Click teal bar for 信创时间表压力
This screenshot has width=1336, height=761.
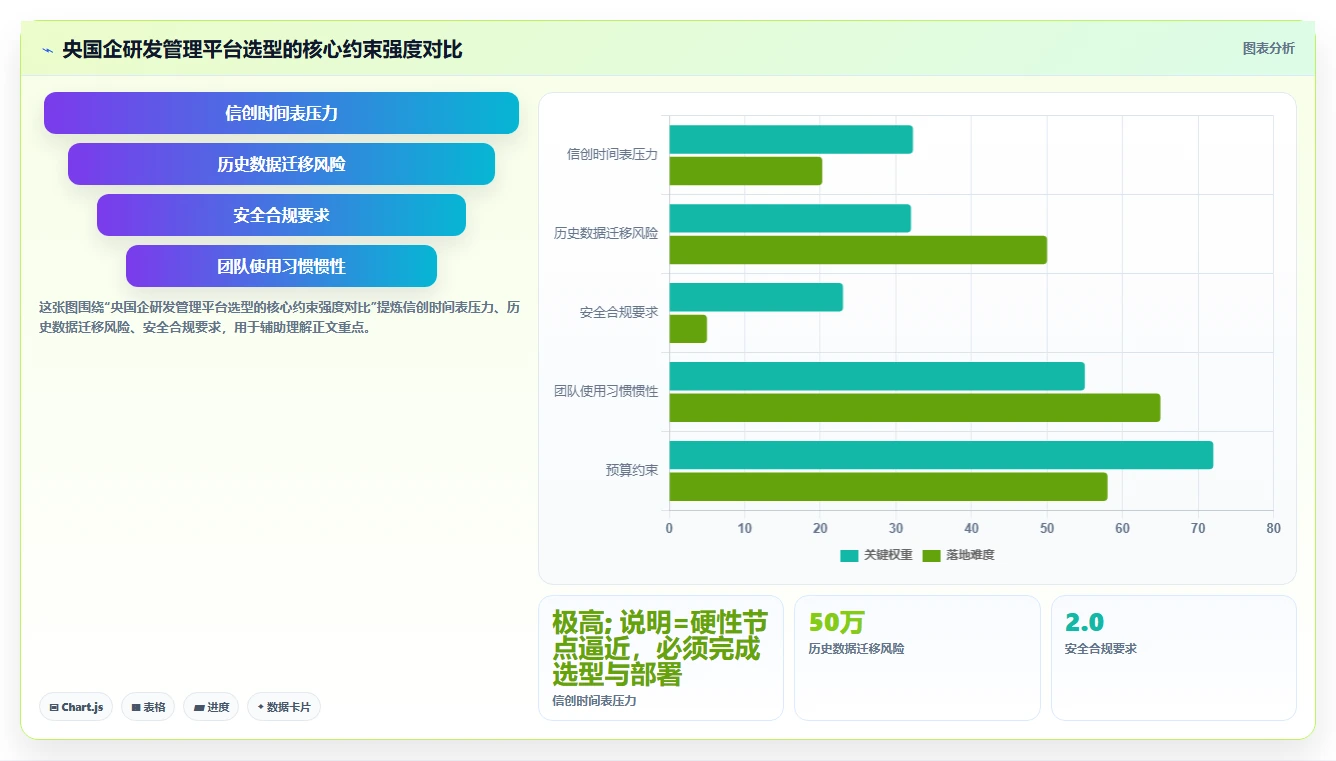pos(791,139)
